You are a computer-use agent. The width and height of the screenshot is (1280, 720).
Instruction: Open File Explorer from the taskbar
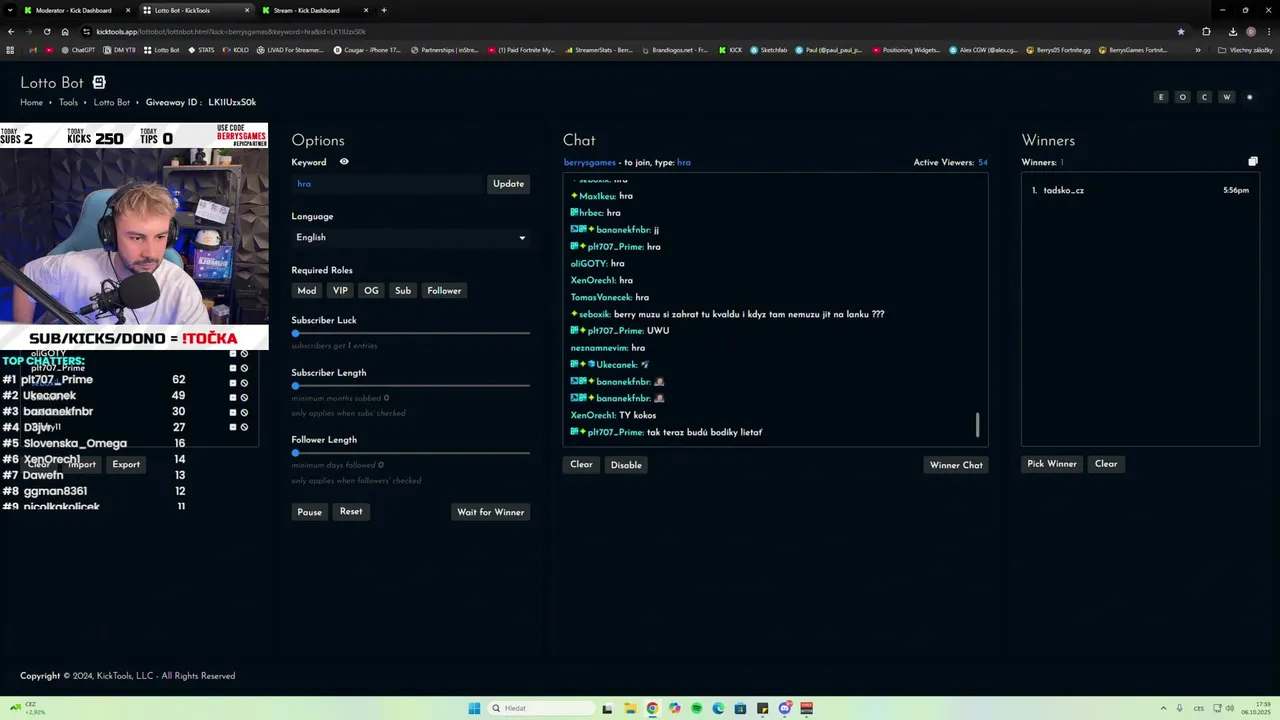630,708
